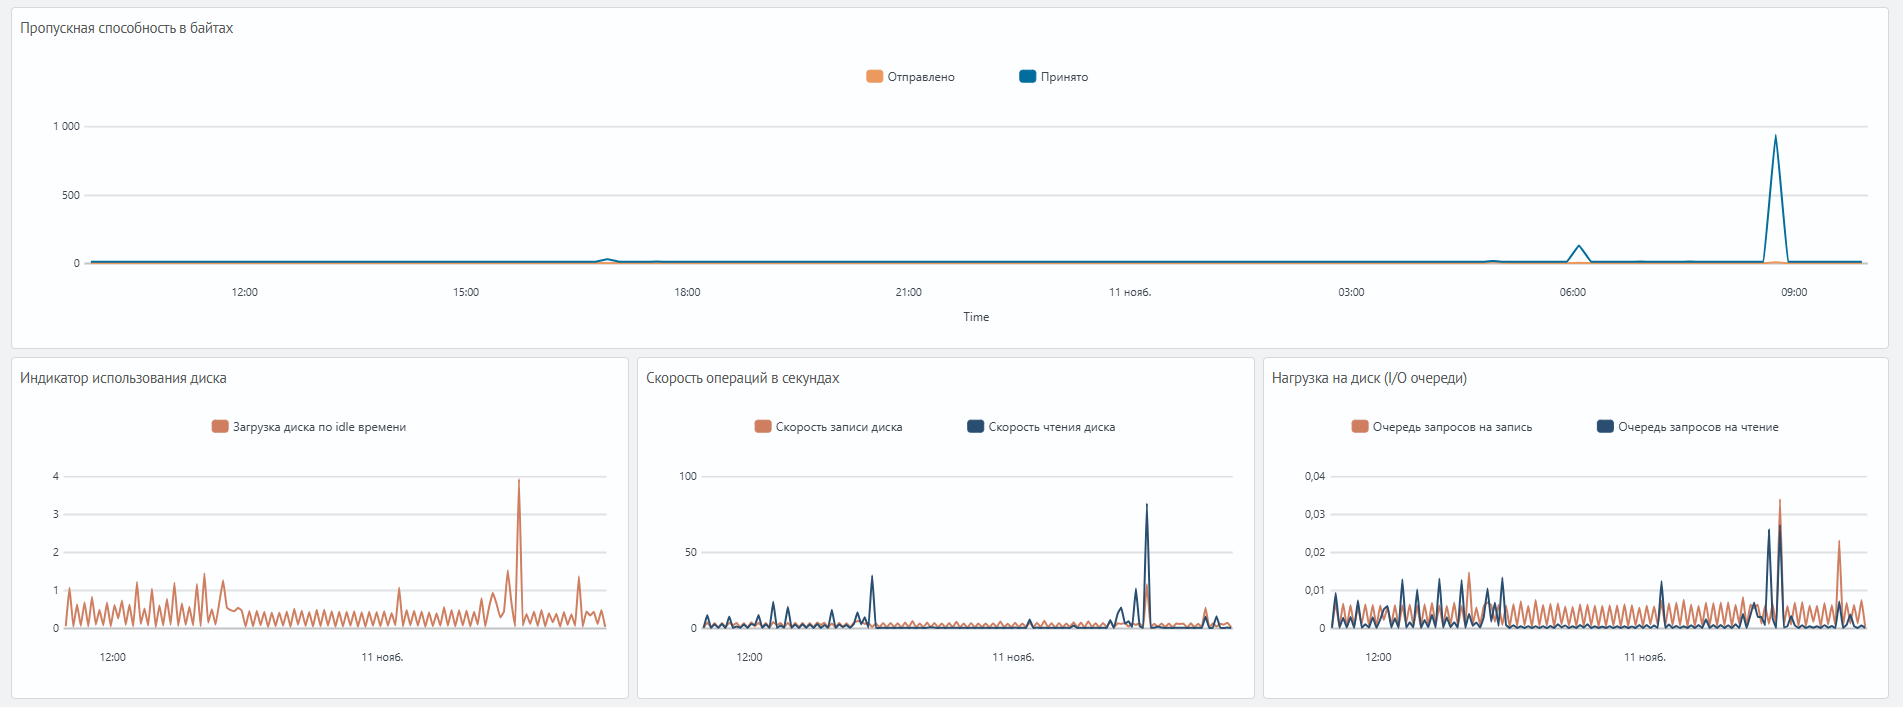The width and height of the screenshot is (1903, 707).
Task: Select the small Принято peak near 06:00
Action: pyautogui.click(x=1579, y=246)
